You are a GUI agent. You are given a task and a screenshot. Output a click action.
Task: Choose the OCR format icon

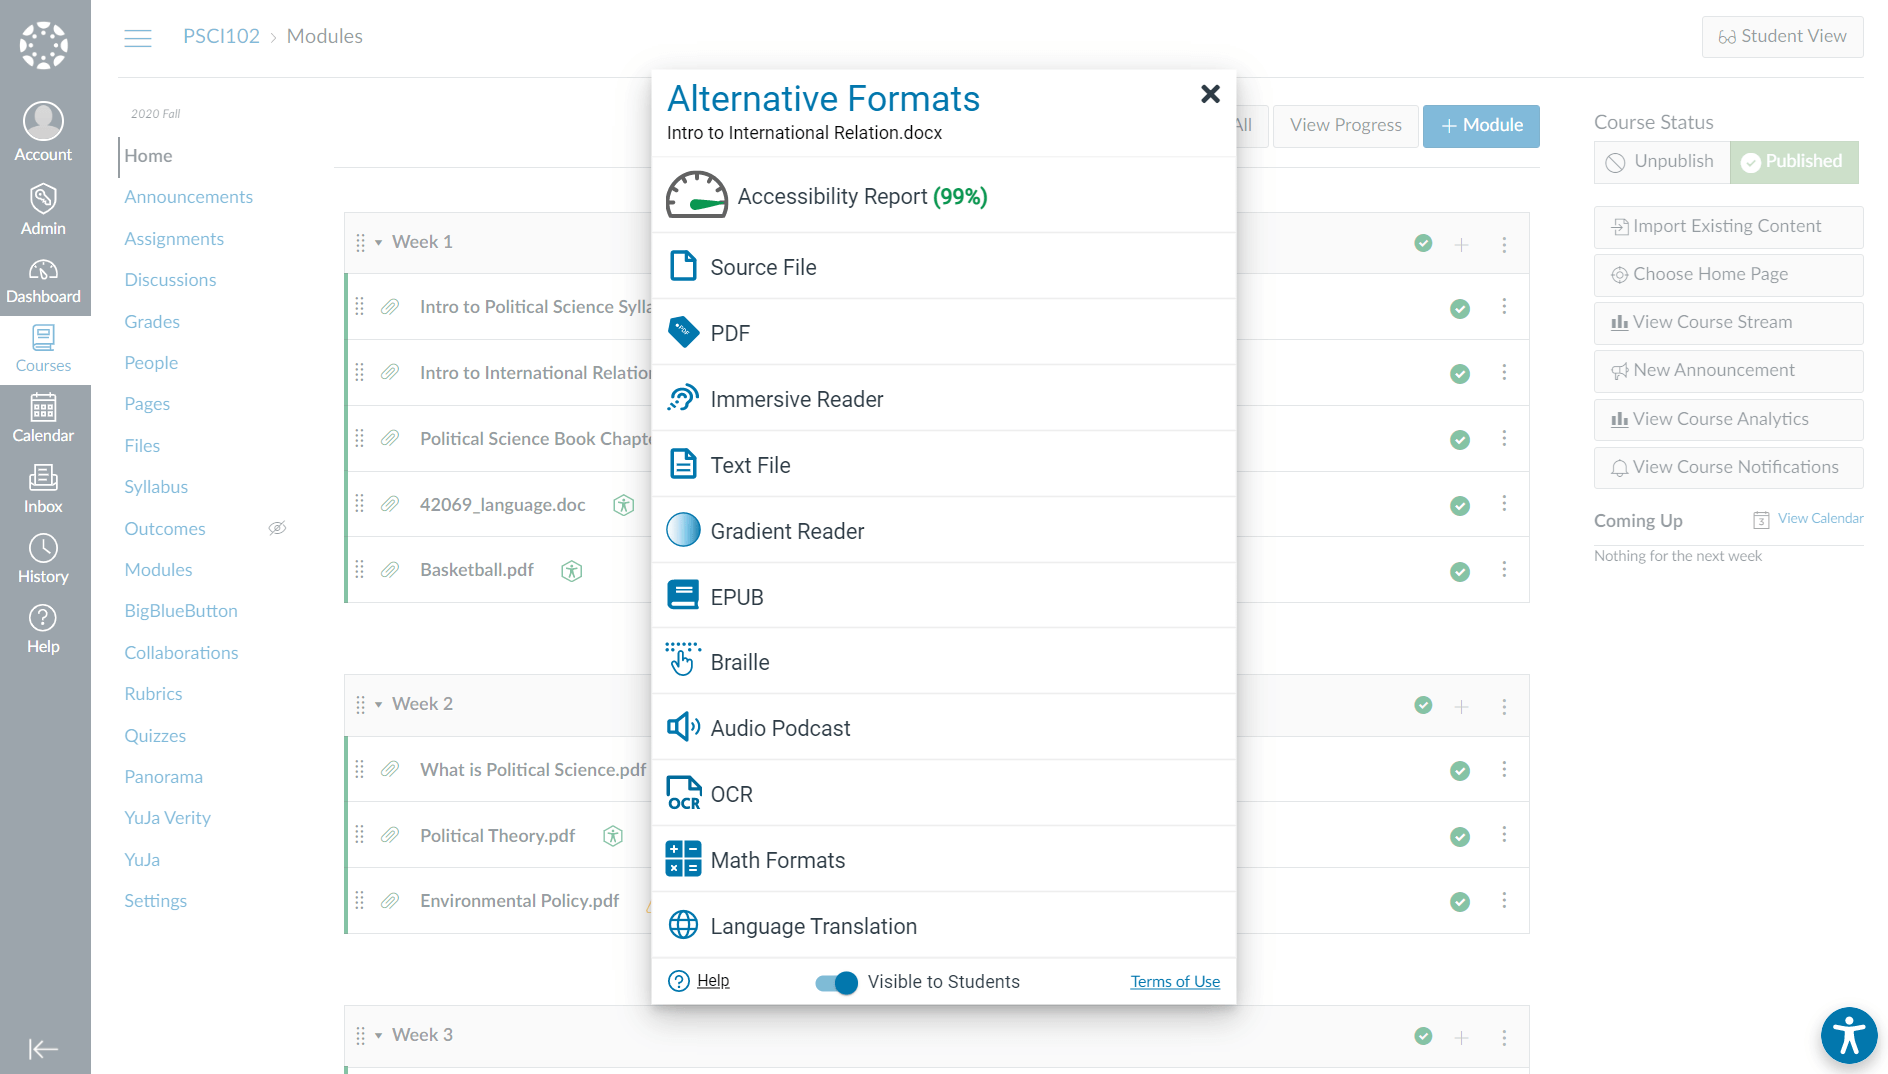(x=683, y=793)
